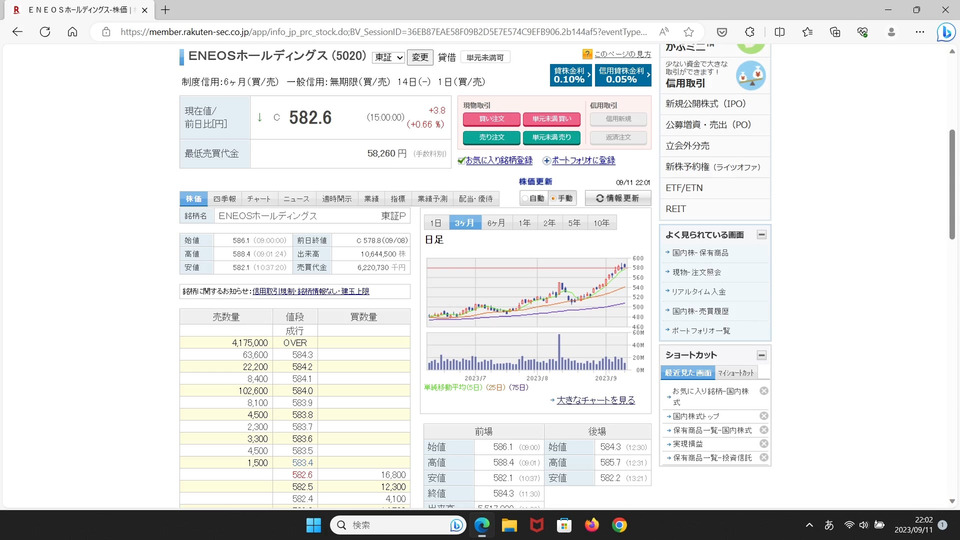Viewport: 960px width, 540px height.
Task: Click the 売り注文 sell order button
Action: click(x=492, y=138)
